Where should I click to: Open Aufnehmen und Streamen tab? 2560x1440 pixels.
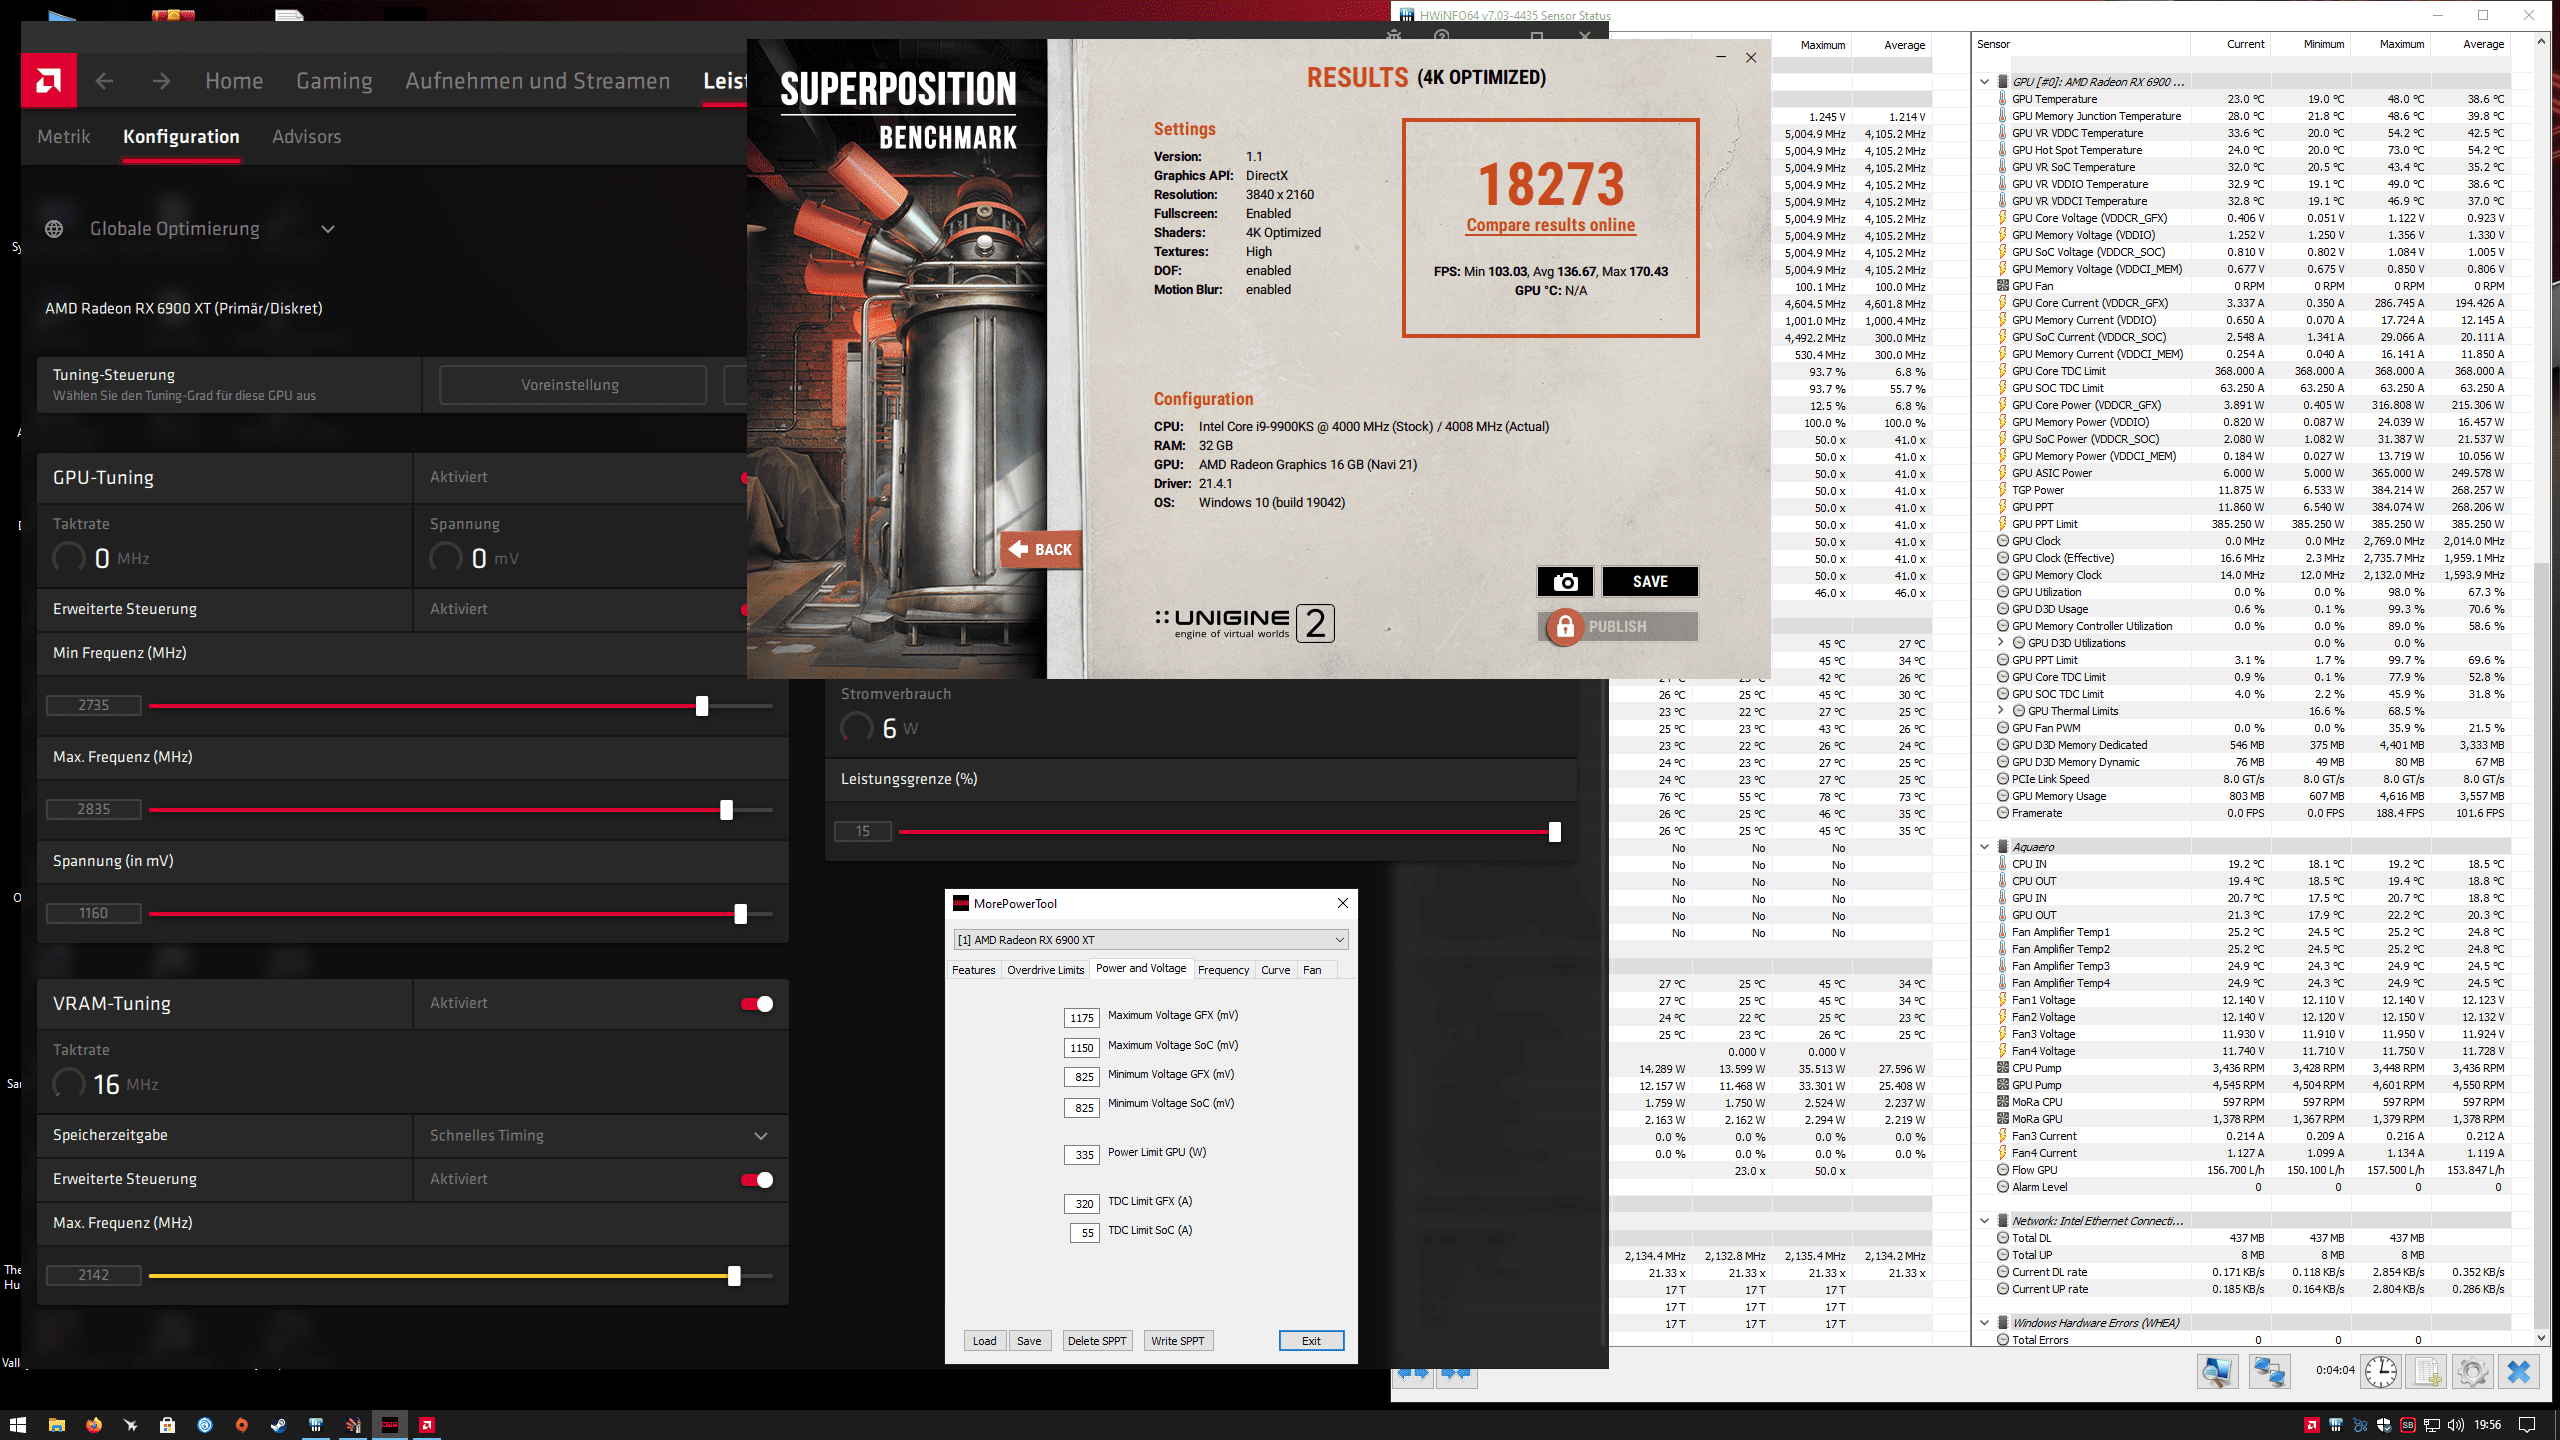click(538, 81)
